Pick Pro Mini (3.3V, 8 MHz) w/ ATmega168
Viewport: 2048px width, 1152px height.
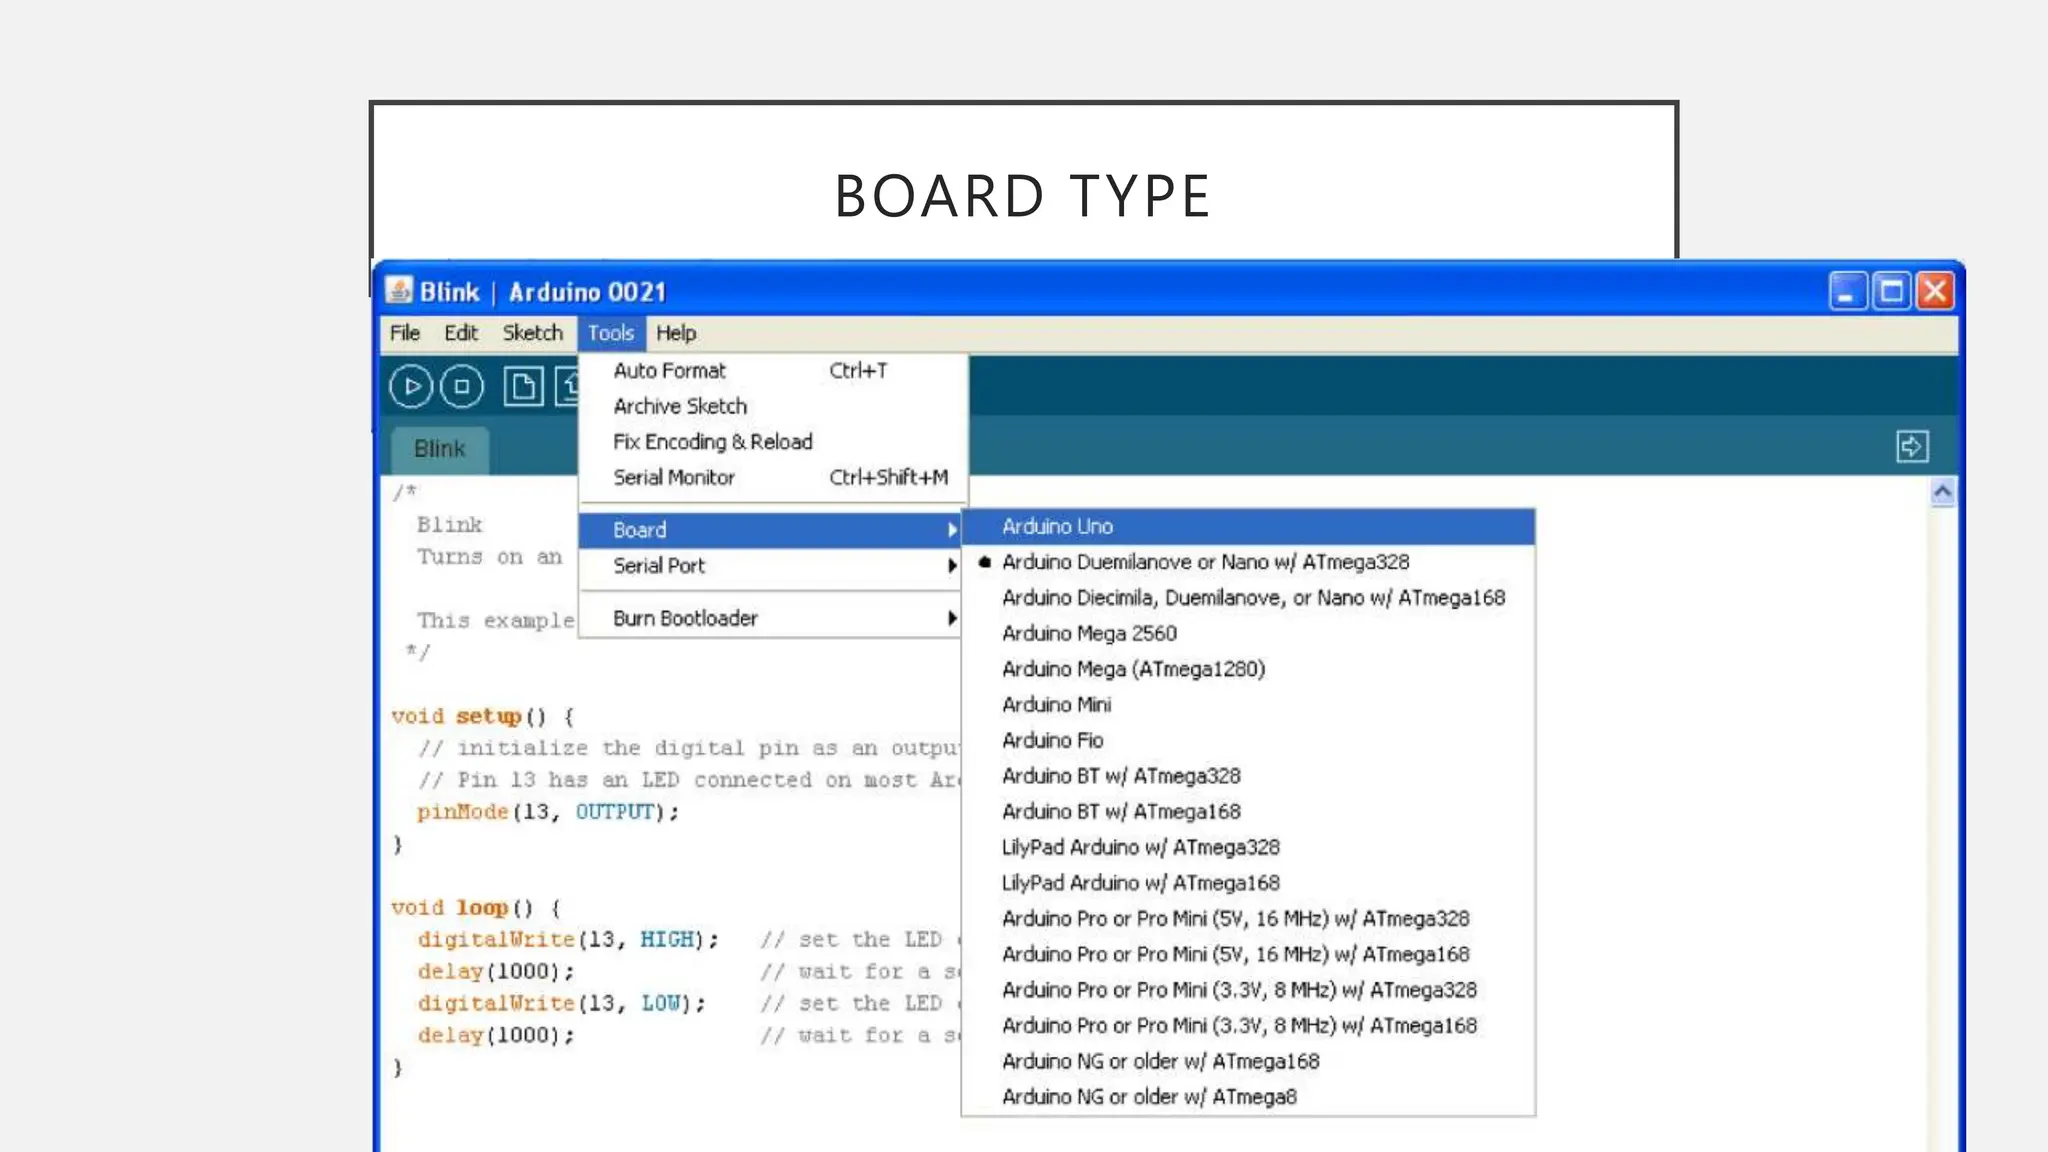pos(1249,1026)
